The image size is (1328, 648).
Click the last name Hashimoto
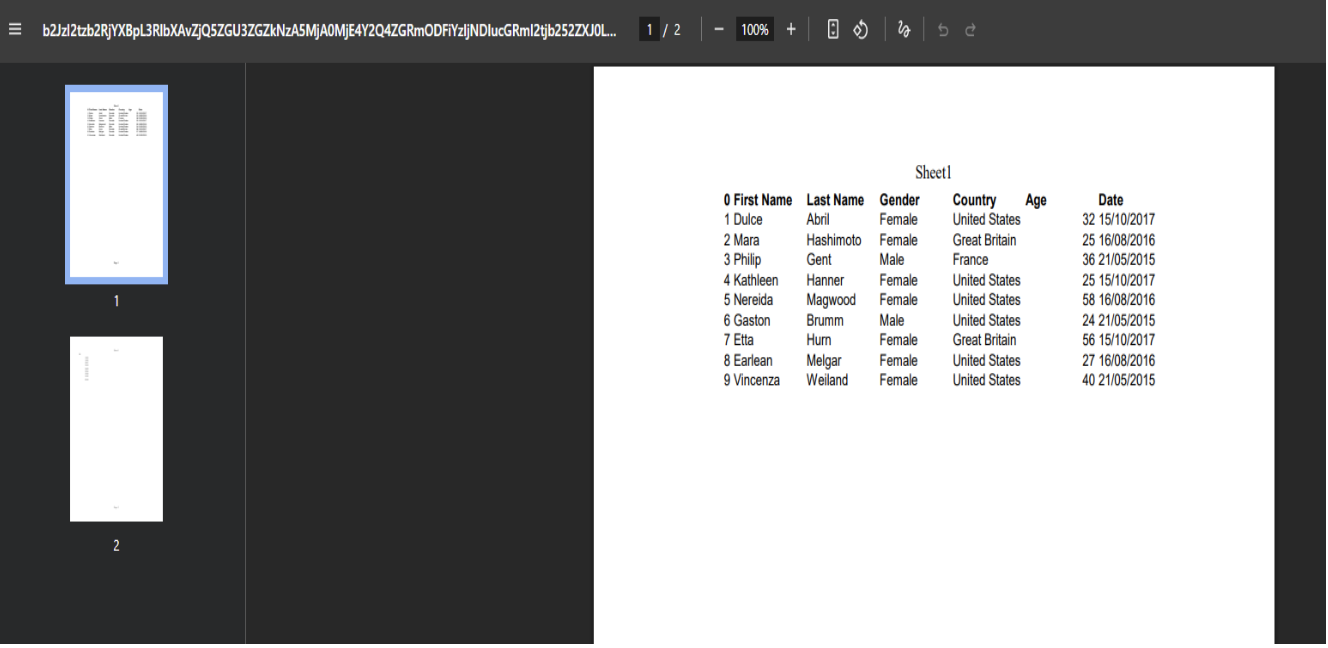coord(833,240)
